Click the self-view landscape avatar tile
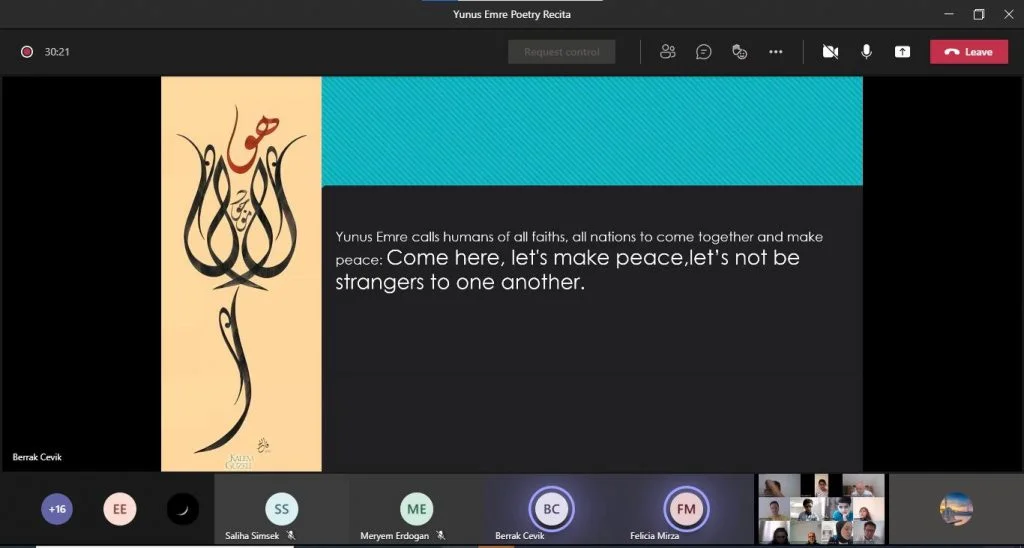The height and width of the screenshot is (548, 1024). [x=956, y=509]
